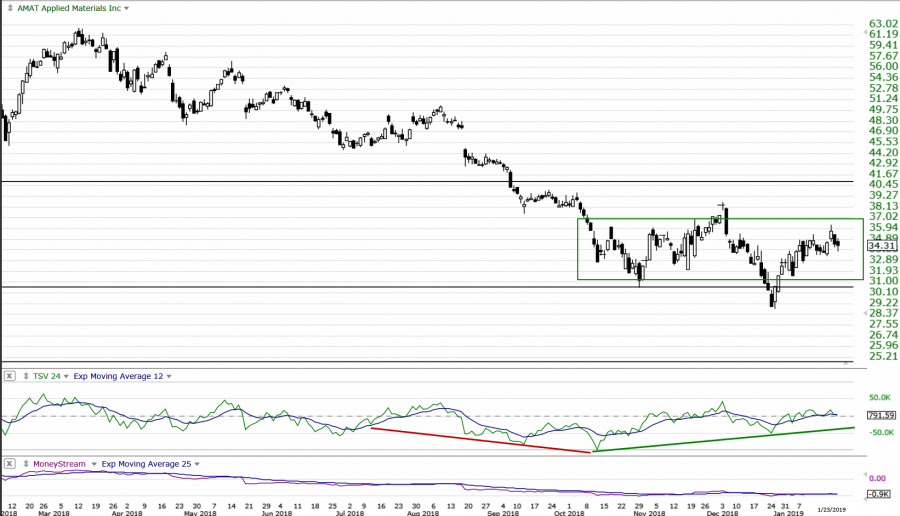Screen dimensions: 900x516
Task: Click the 56.00 price scale label
Action: pyautogui.click(x=883, y=67)
